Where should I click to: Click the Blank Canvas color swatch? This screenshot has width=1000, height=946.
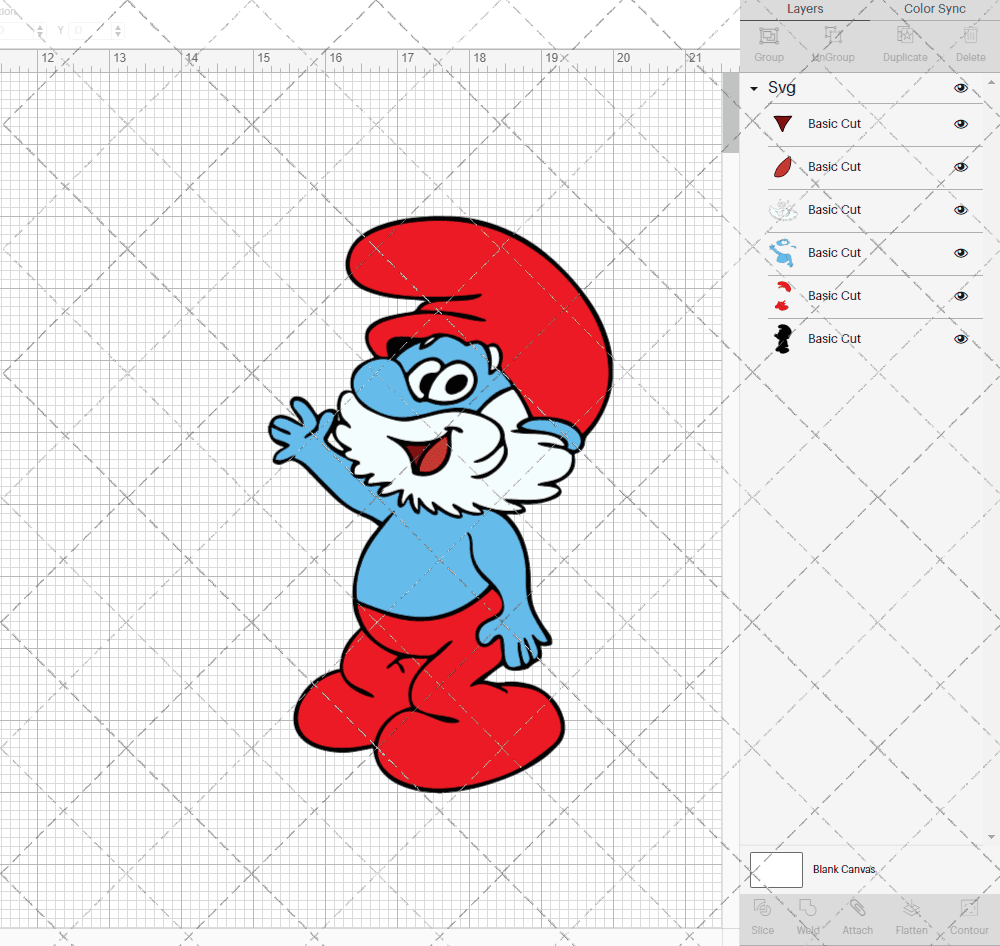tap(776, 869)
